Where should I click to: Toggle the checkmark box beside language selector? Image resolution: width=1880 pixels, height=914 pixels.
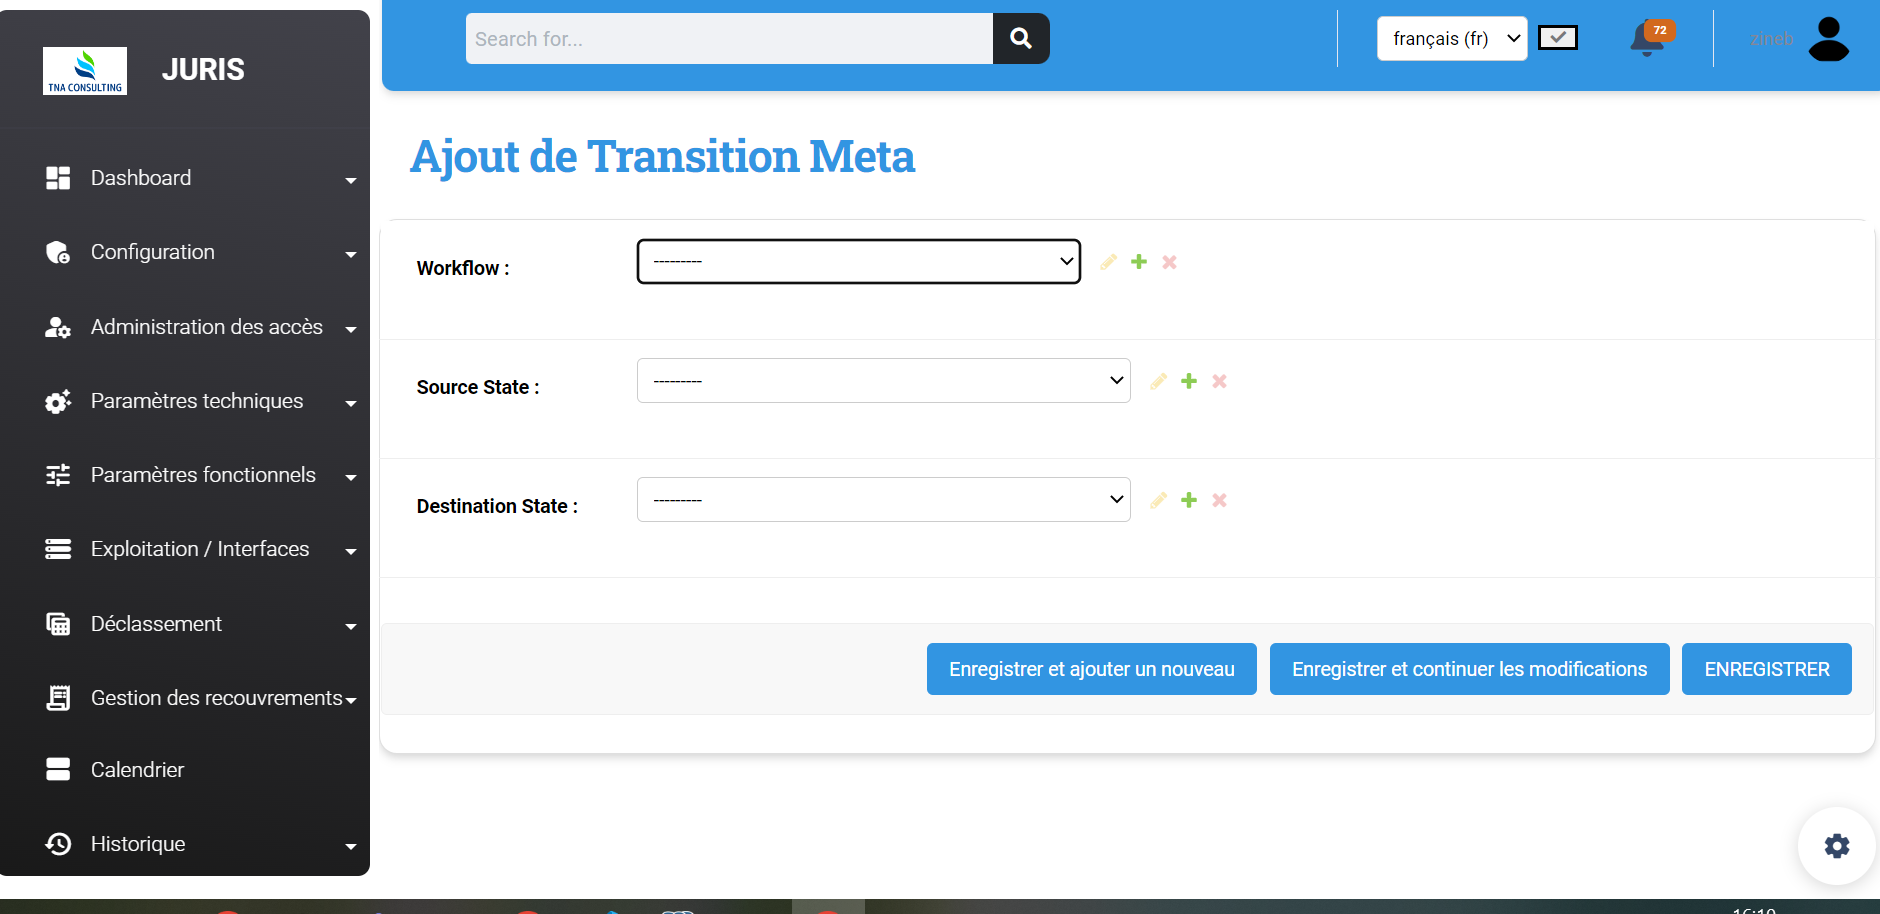(x=1557, y=38)
